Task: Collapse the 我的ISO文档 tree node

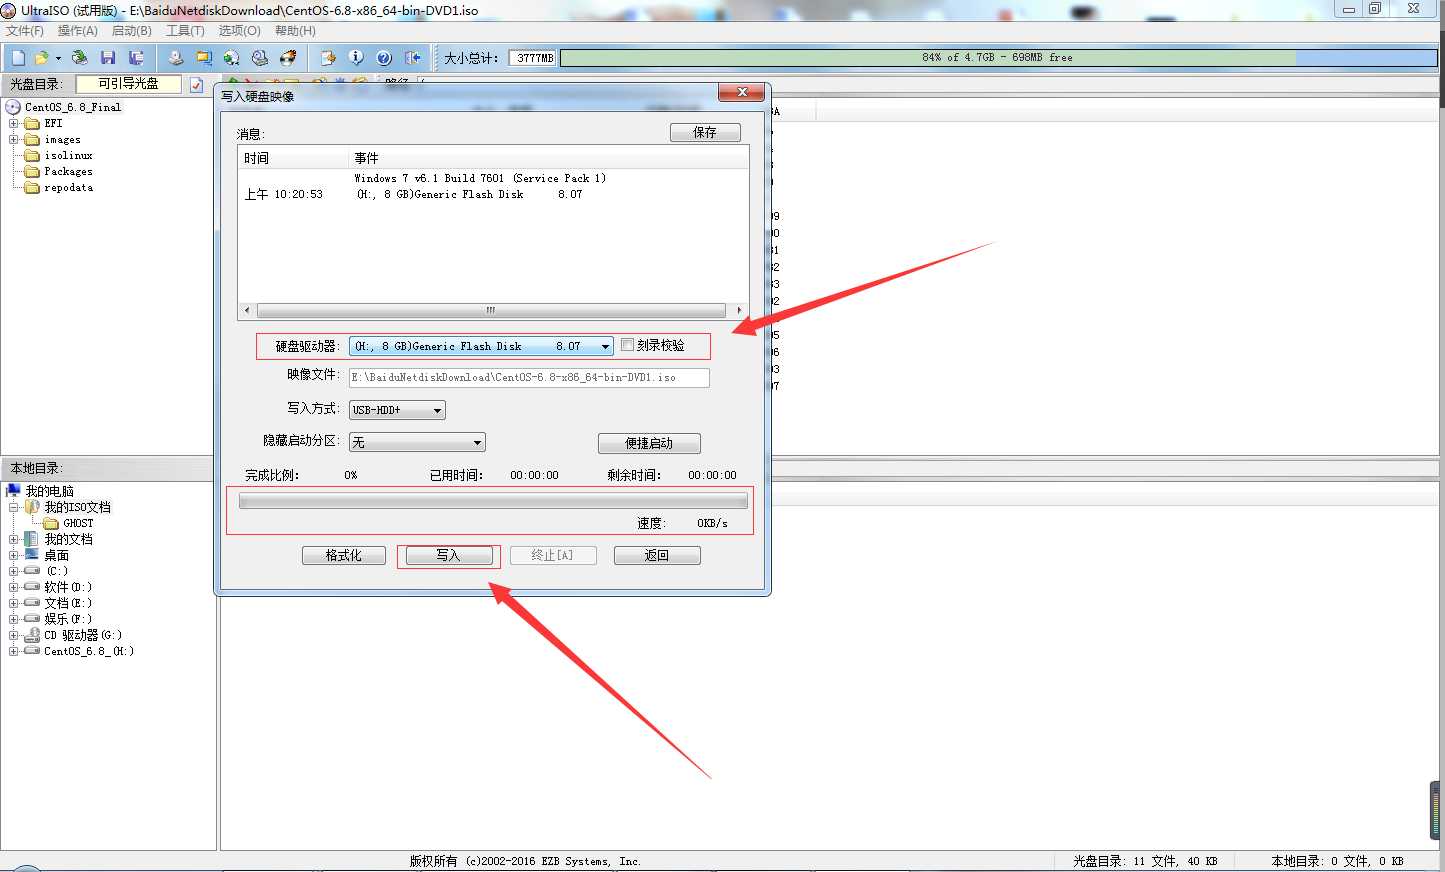Action: click(14, 507)
